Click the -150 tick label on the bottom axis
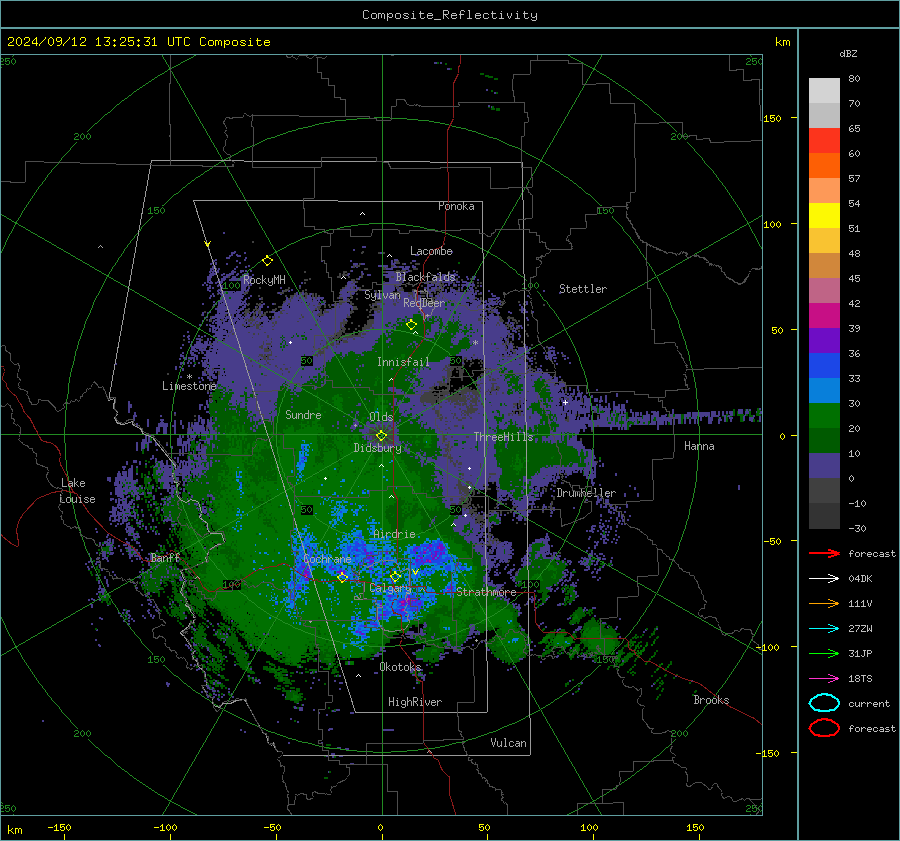This screenshot has height=841, width=900. click(59, 827)
